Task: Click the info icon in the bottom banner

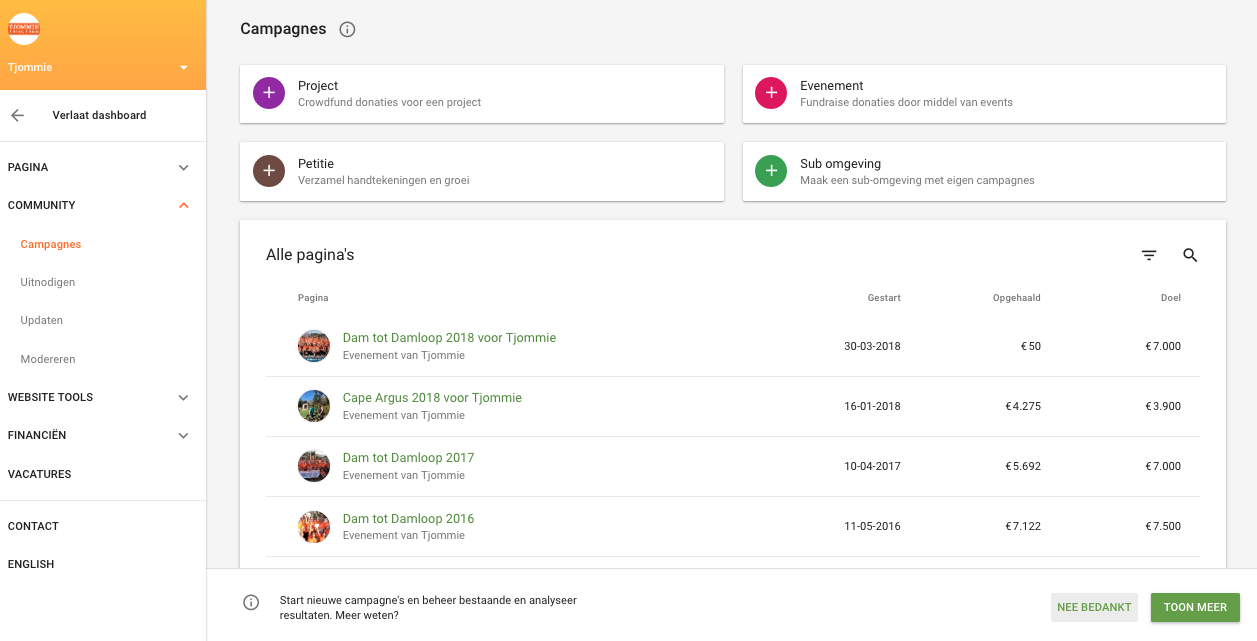Action: point(251,602)
